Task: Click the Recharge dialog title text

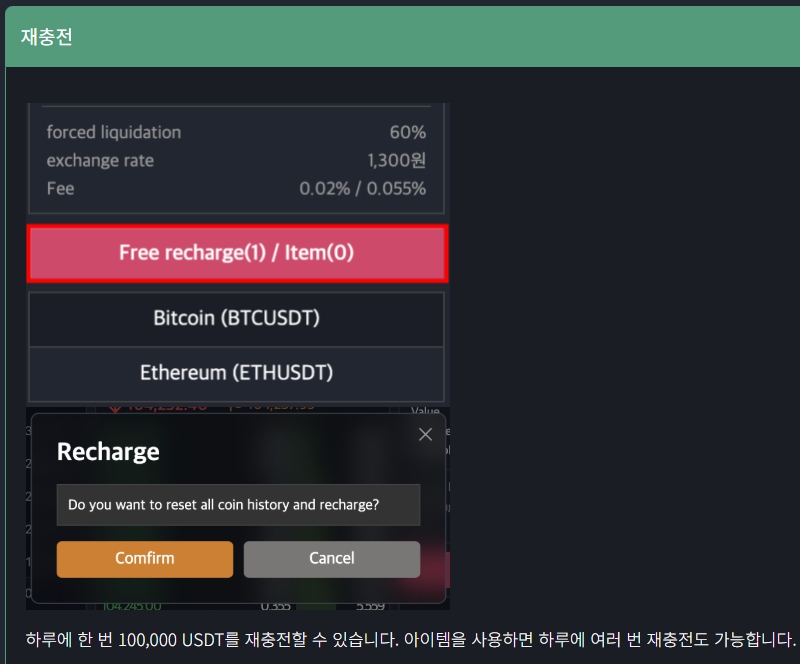Action: 108,451
